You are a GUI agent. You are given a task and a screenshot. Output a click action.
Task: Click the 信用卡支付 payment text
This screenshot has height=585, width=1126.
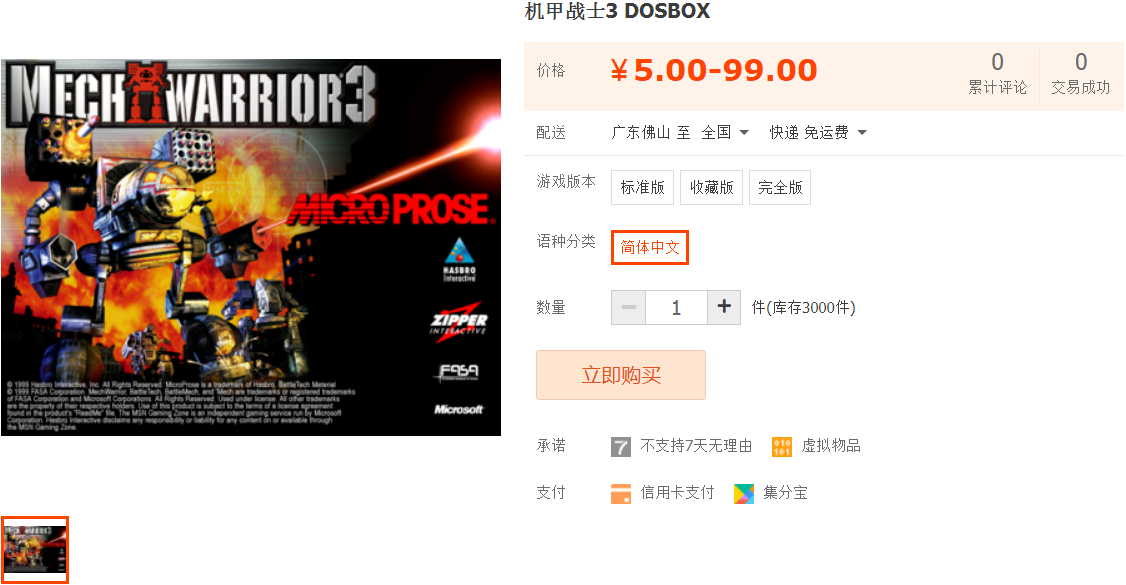tap(677, 492)
